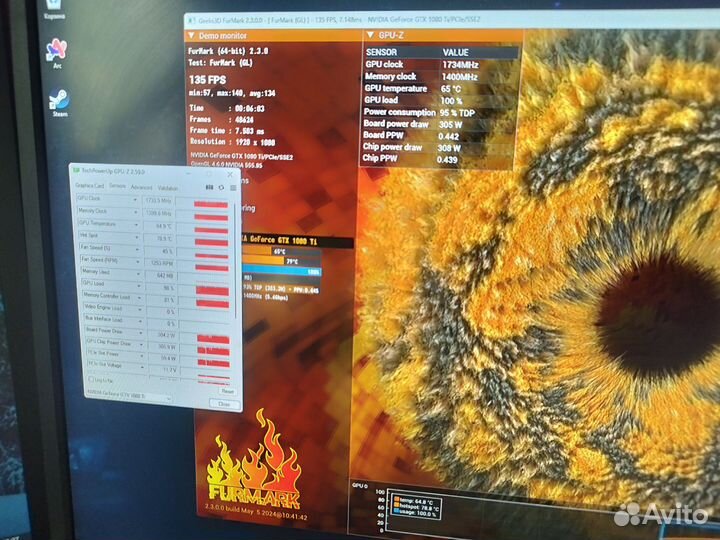
Task: Click the GPU-Z sensors vertical scrollbar
Action: coord(236,262)
